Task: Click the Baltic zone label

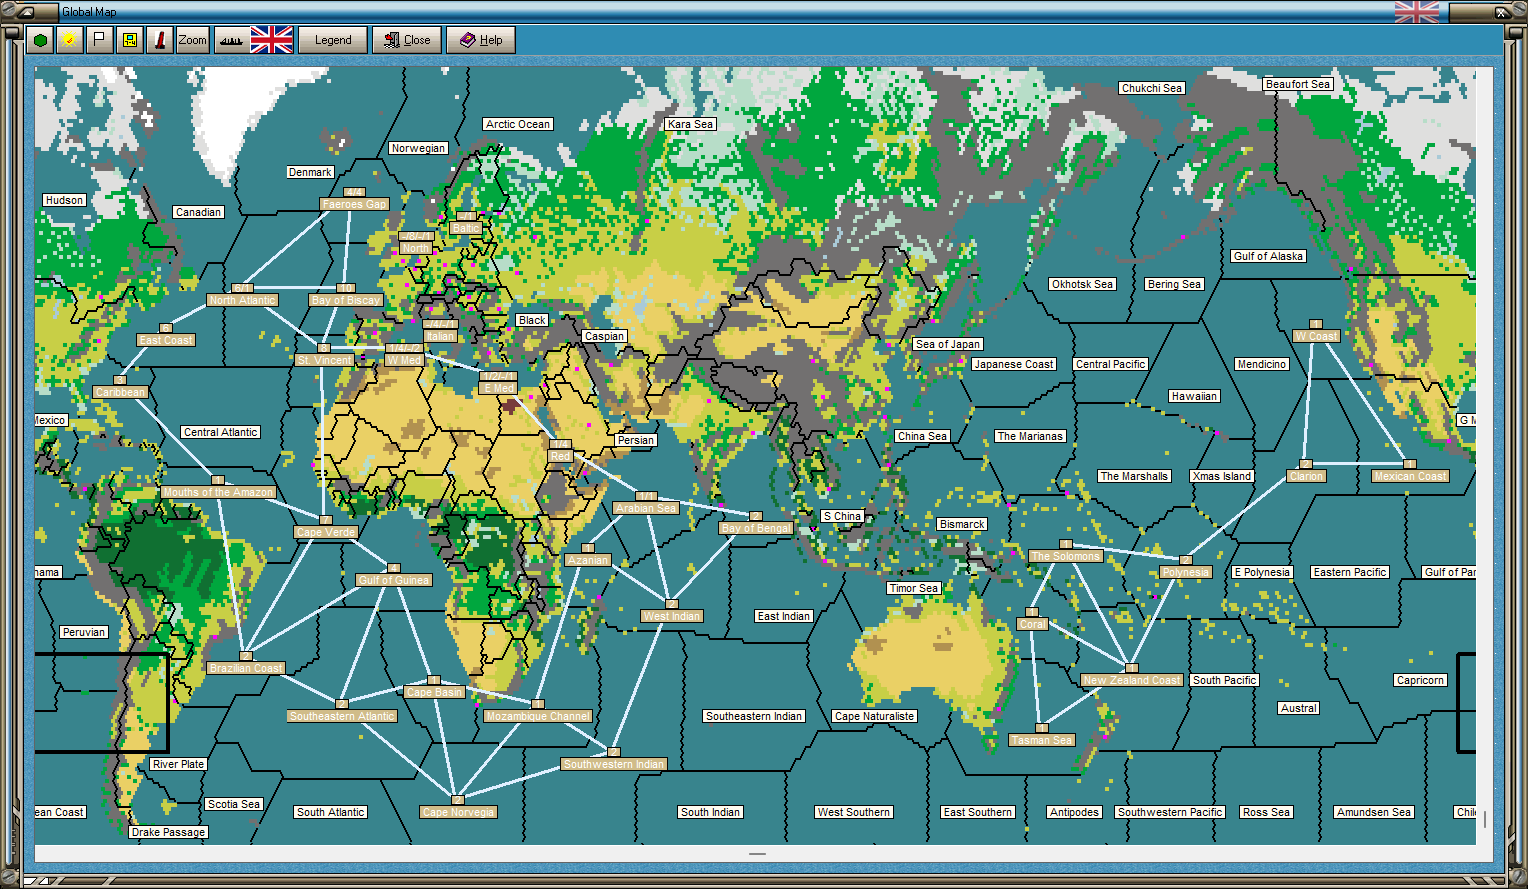Action: pyautogui.click(x=466, y=228)
